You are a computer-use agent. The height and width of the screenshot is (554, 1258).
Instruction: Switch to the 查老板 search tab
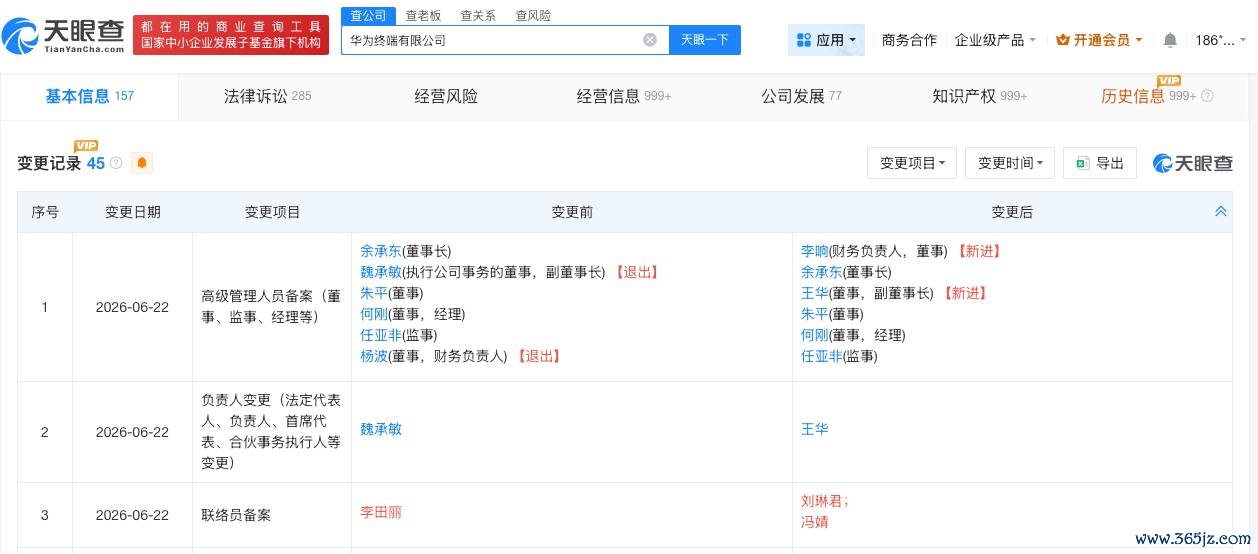tap(423, 15)
